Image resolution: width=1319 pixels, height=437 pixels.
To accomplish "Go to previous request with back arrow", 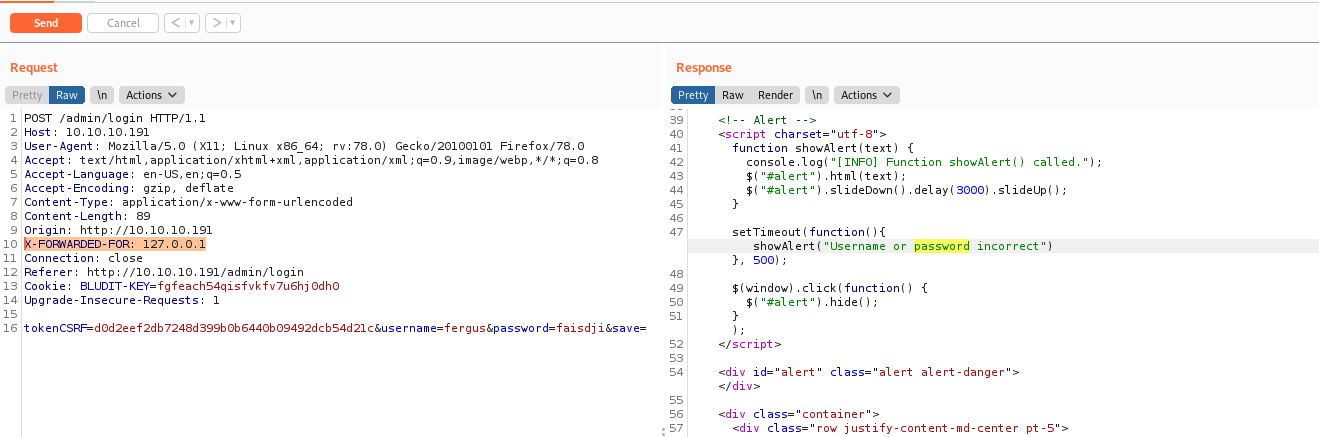I will tap(174, 22).
